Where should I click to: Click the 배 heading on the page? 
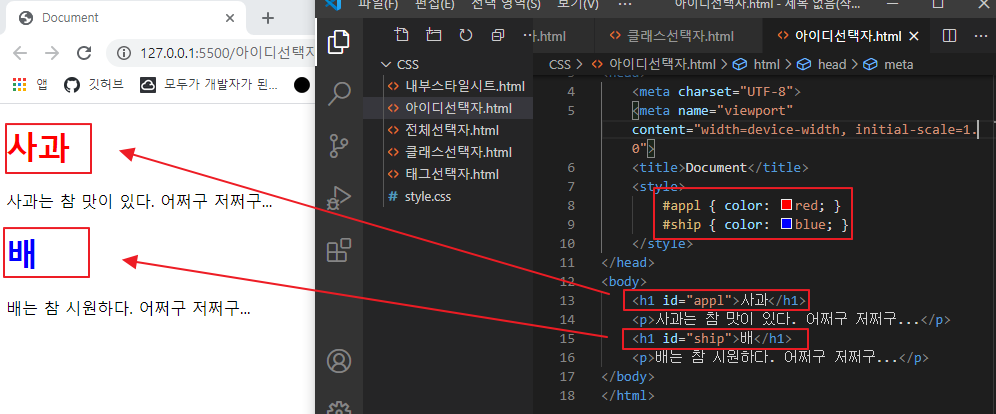22,252
